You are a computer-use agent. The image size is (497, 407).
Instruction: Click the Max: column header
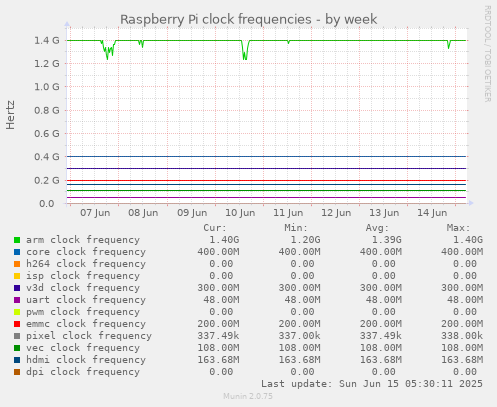(458, 228)
